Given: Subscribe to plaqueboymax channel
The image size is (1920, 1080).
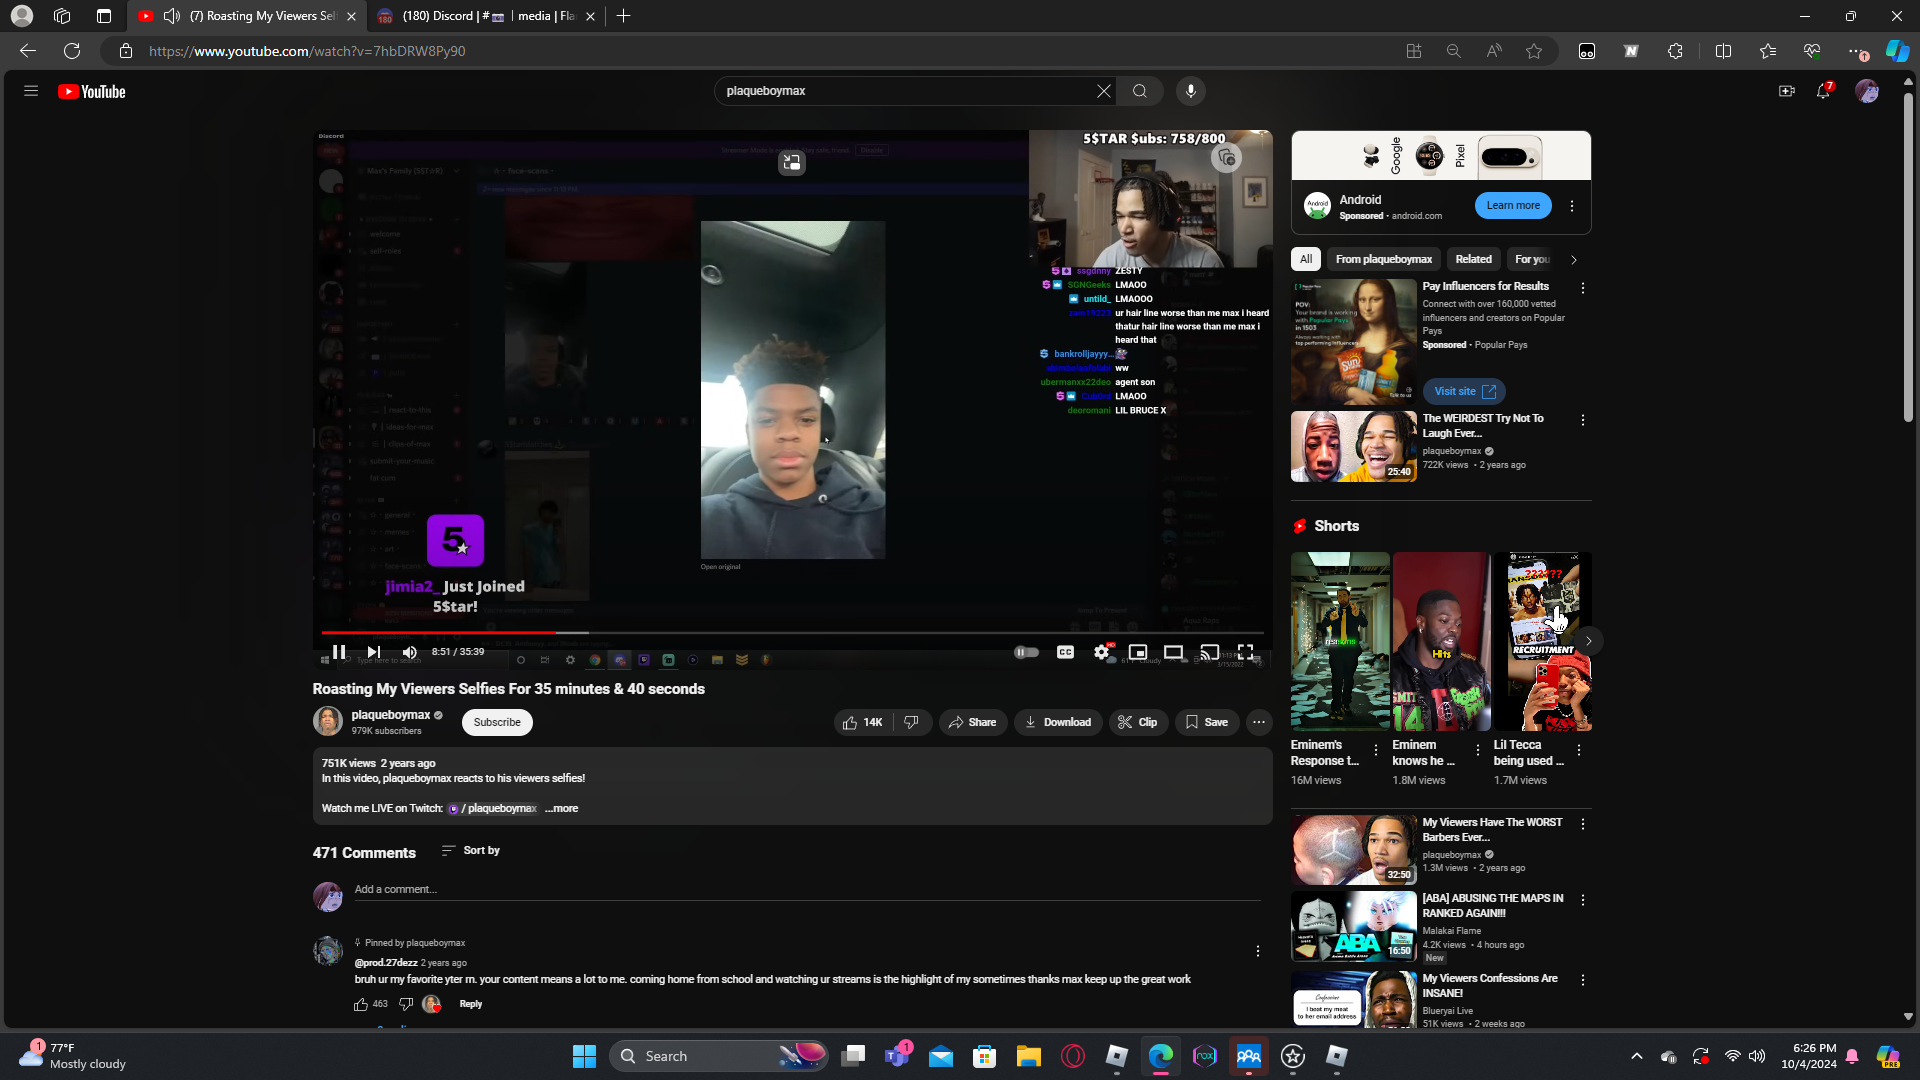Looking at the screenshot, I should point(497,722).
